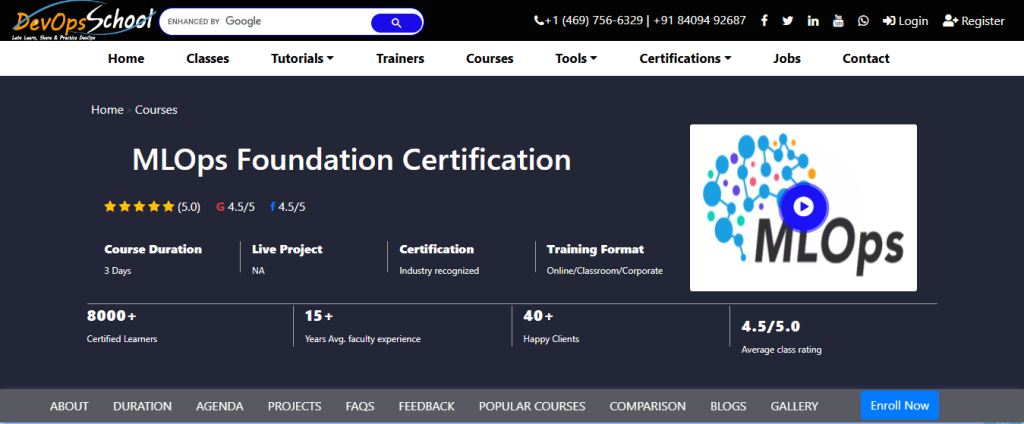Viewport: 1024px width, 424px height.
Task: Click the Home breadcrumb link
Action: 107,110
